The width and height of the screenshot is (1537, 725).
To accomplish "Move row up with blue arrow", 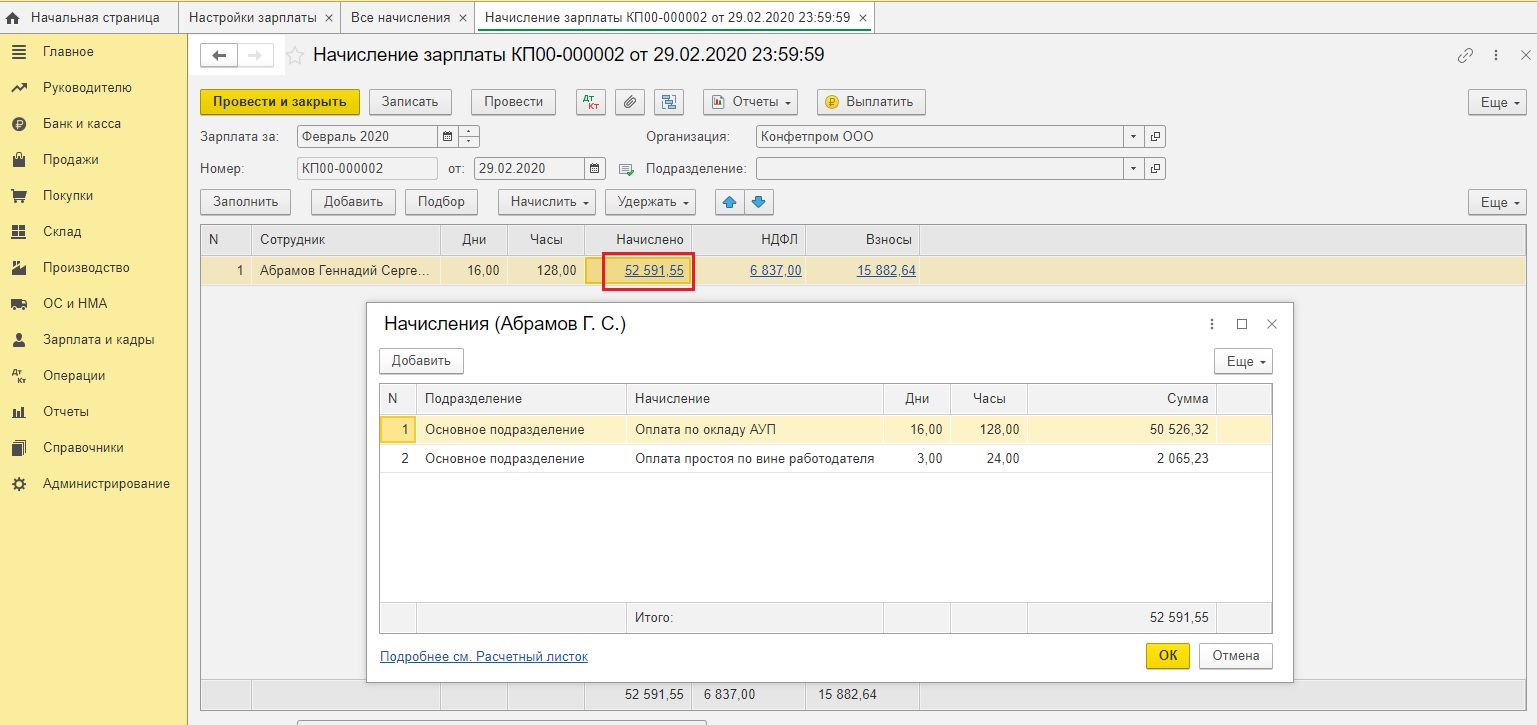I will 729,202.
